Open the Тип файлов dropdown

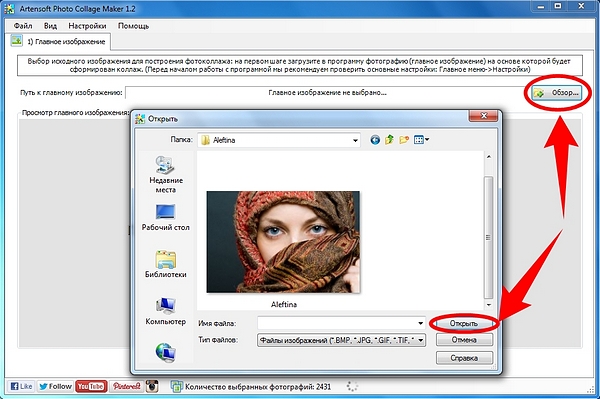pos(341,340)
